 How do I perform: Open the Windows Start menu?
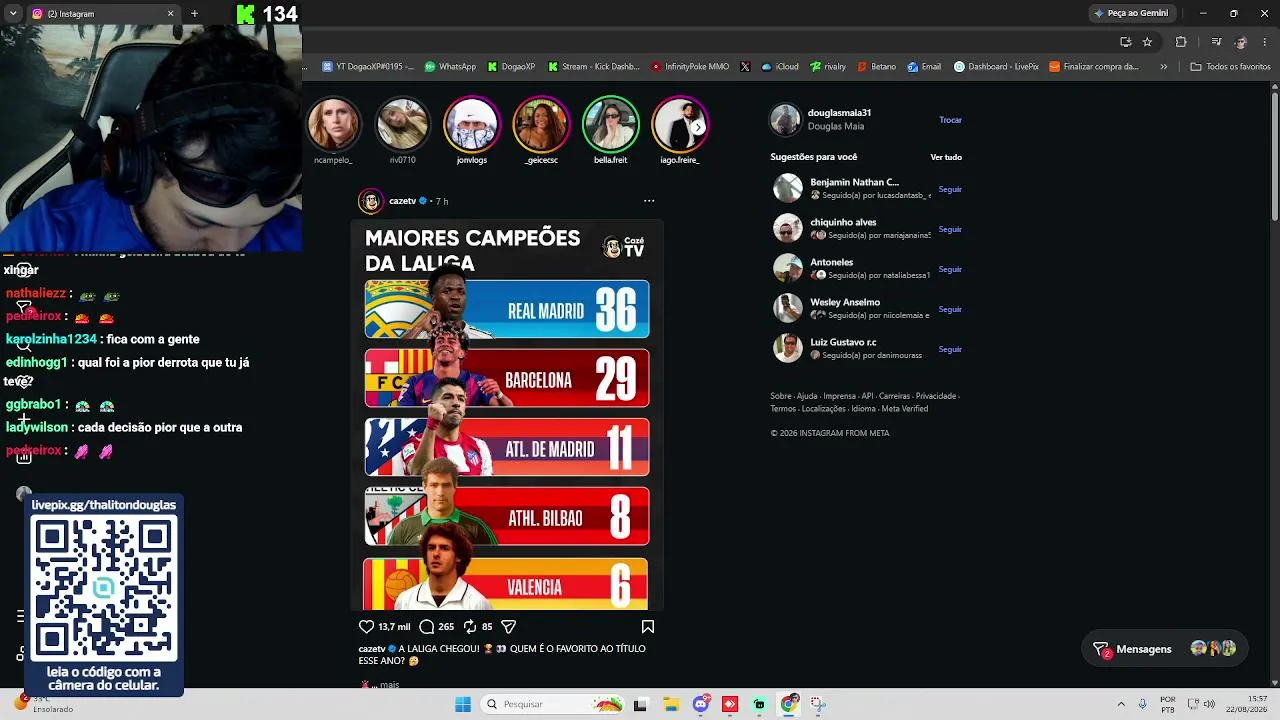point(463,704)
